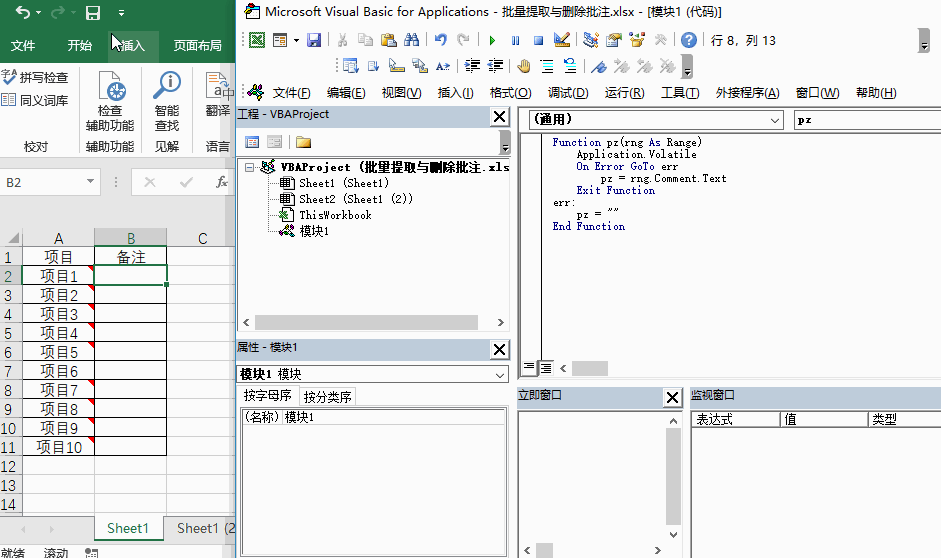941x558 pixels.
Task: Toggle Design Mode icon
Action: 562,40
